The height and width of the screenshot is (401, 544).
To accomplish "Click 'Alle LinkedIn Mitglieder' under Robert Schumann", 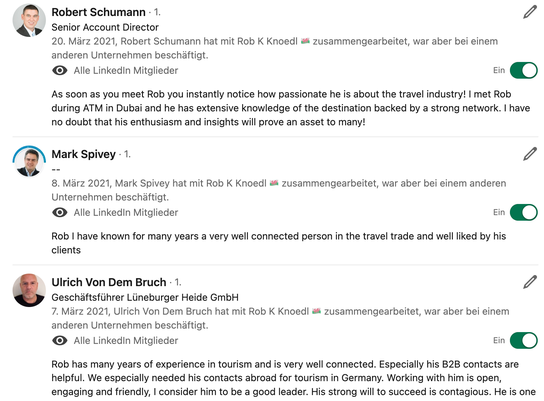I will click(126, 70).
